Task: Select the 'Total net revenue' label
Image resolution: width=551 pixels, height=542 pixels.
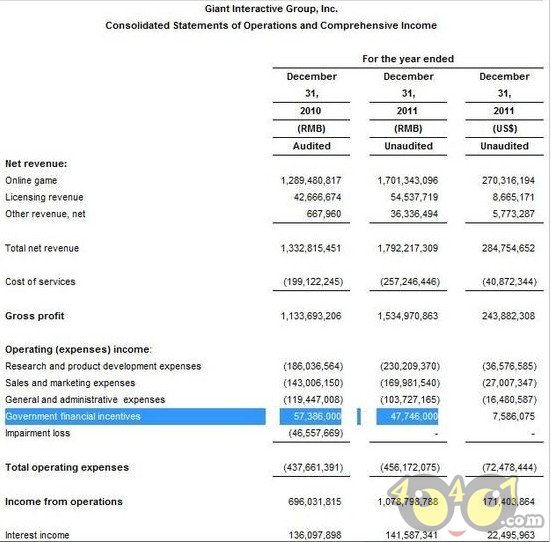Action: [x=42, y=248]
